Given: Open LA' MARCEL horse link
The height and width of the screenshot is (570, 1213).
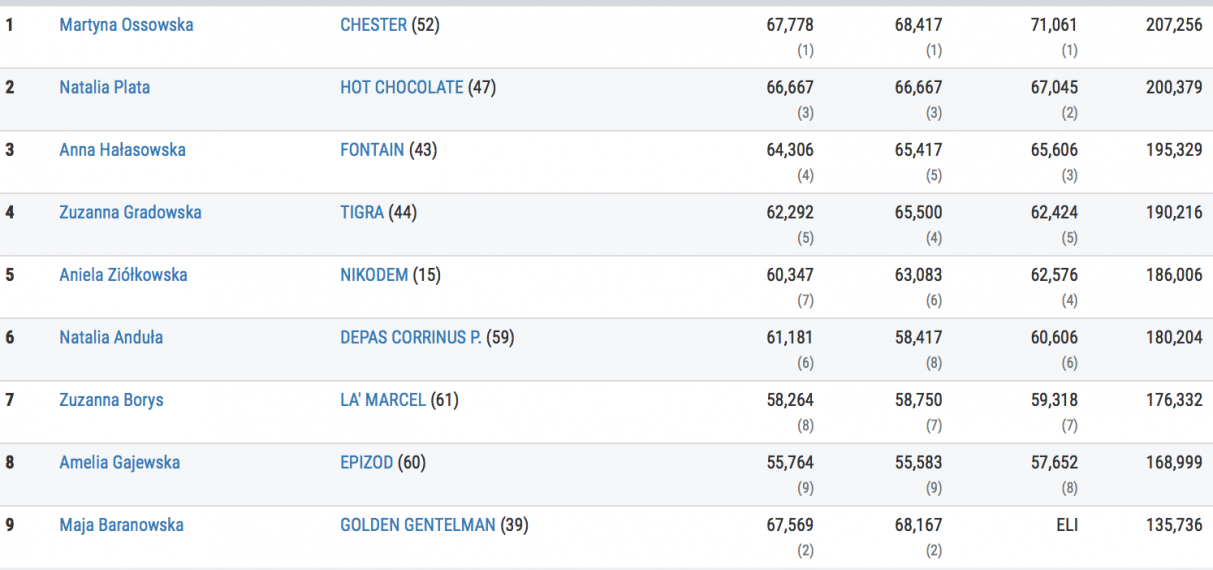Looking at the screenshot, I should [382, 400].
